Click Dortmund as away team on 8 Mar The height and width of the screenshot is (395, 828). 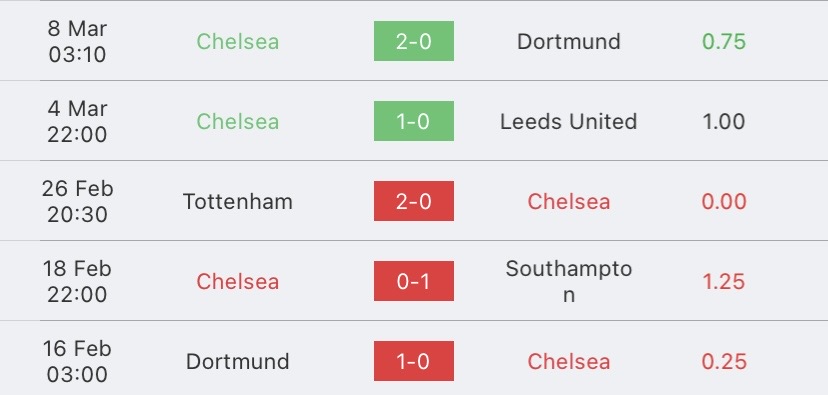point(569,42)
